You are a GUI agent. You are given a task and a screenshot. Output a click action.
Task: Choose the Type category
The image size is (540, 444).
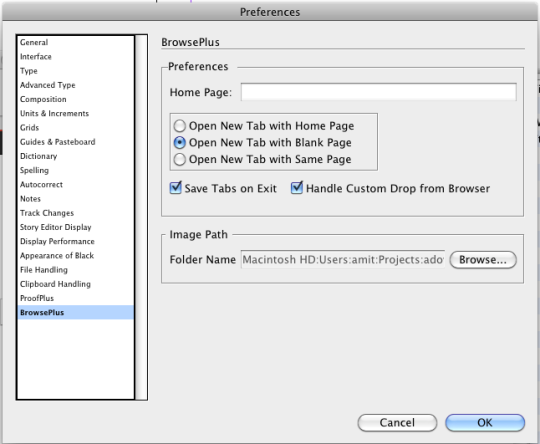click(x=75, y=71)
